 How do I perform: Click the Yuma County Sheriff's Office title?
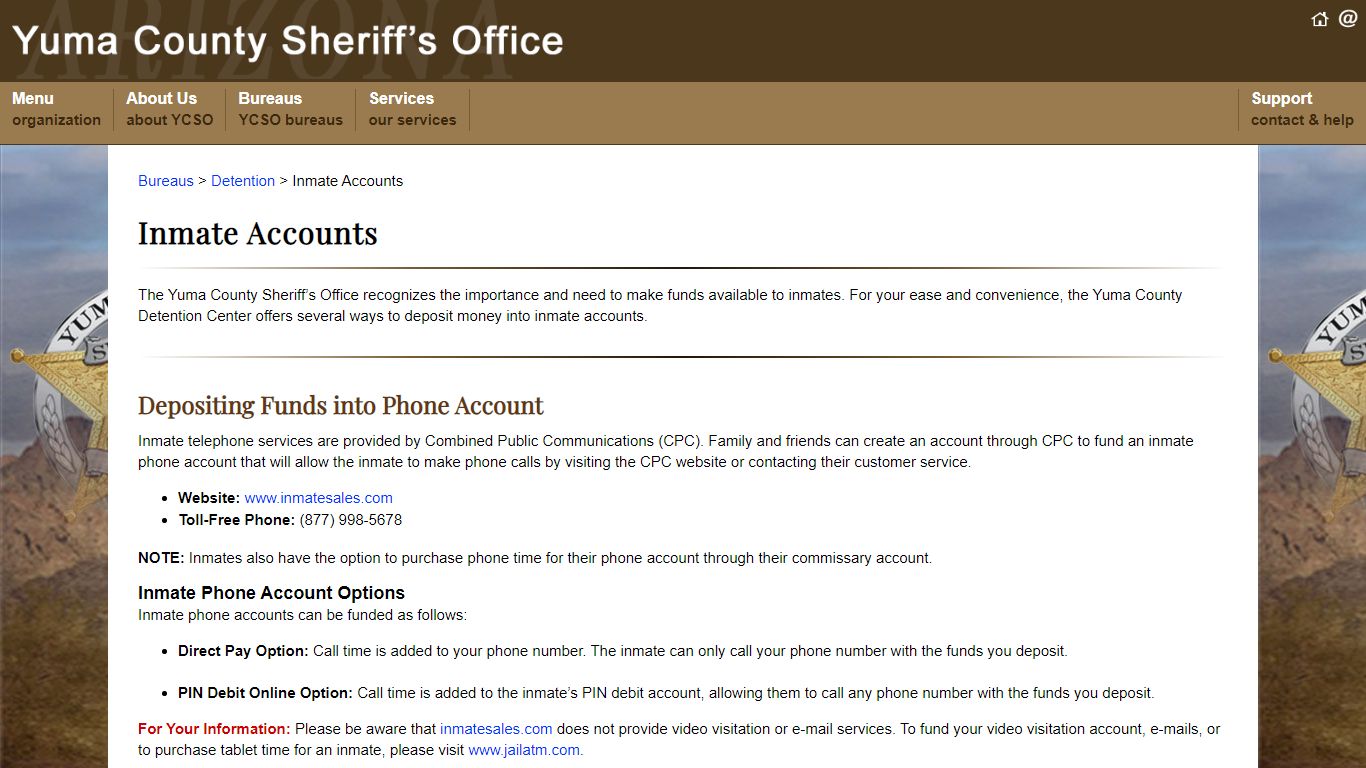click(288, 41)
